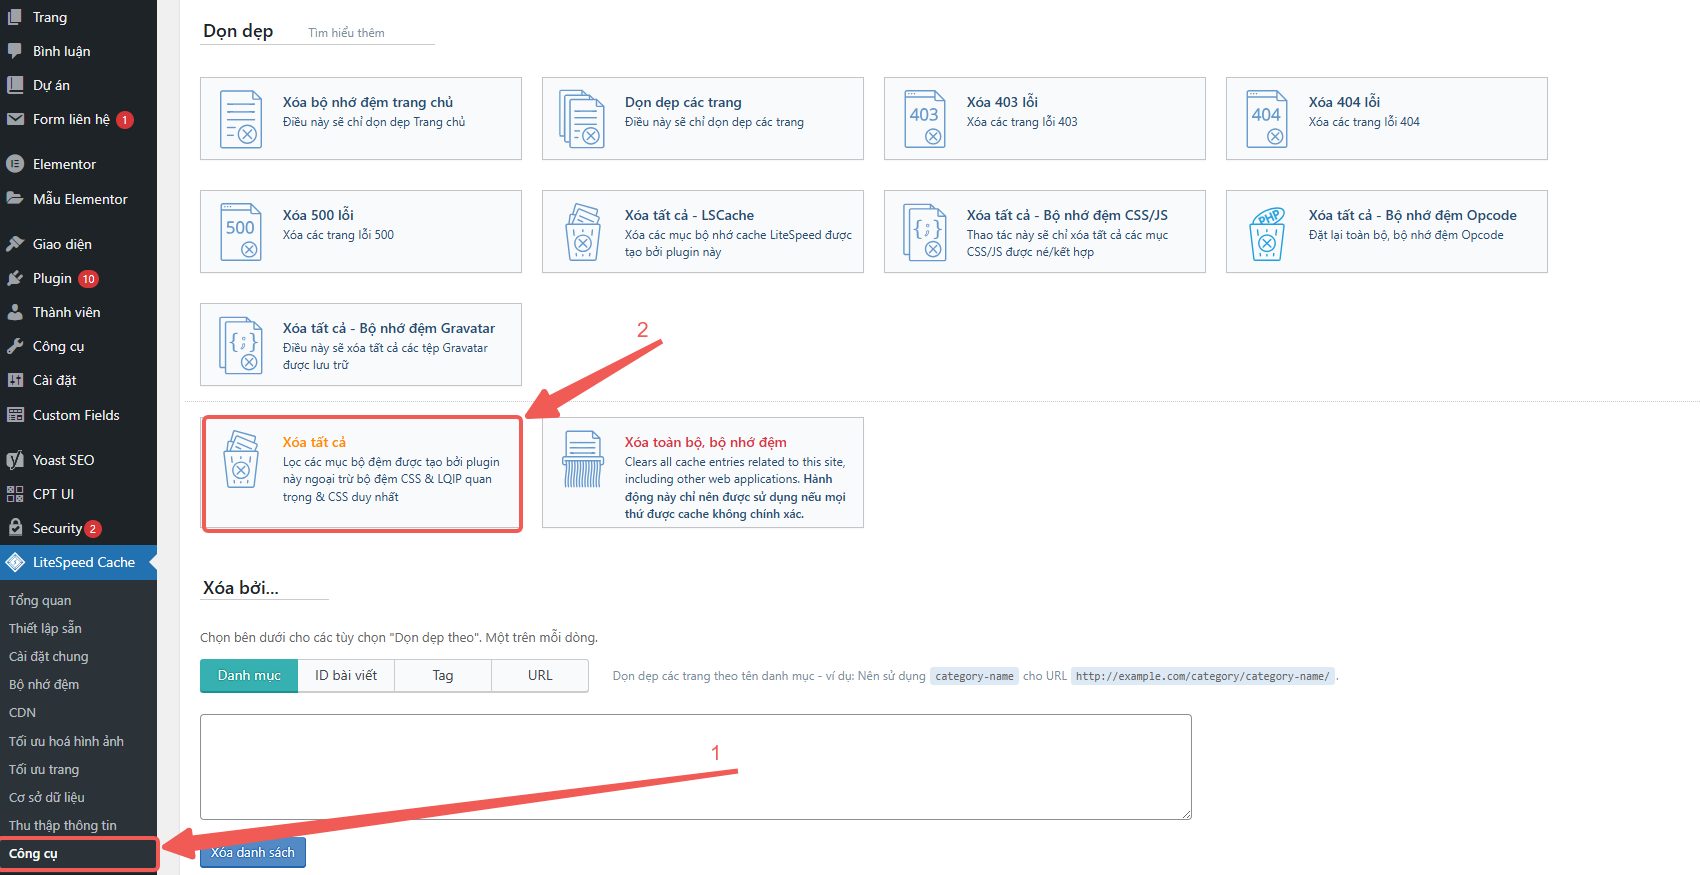Click the Xóa tất cả purge all card

361,472
